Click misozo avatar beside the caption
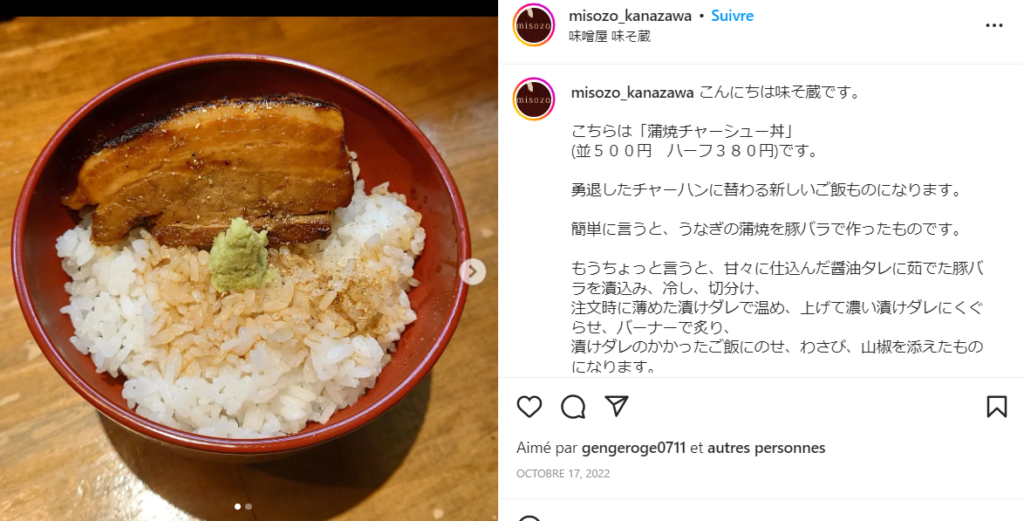Viewport: 1024px width, 521px height. coord(534,99)
